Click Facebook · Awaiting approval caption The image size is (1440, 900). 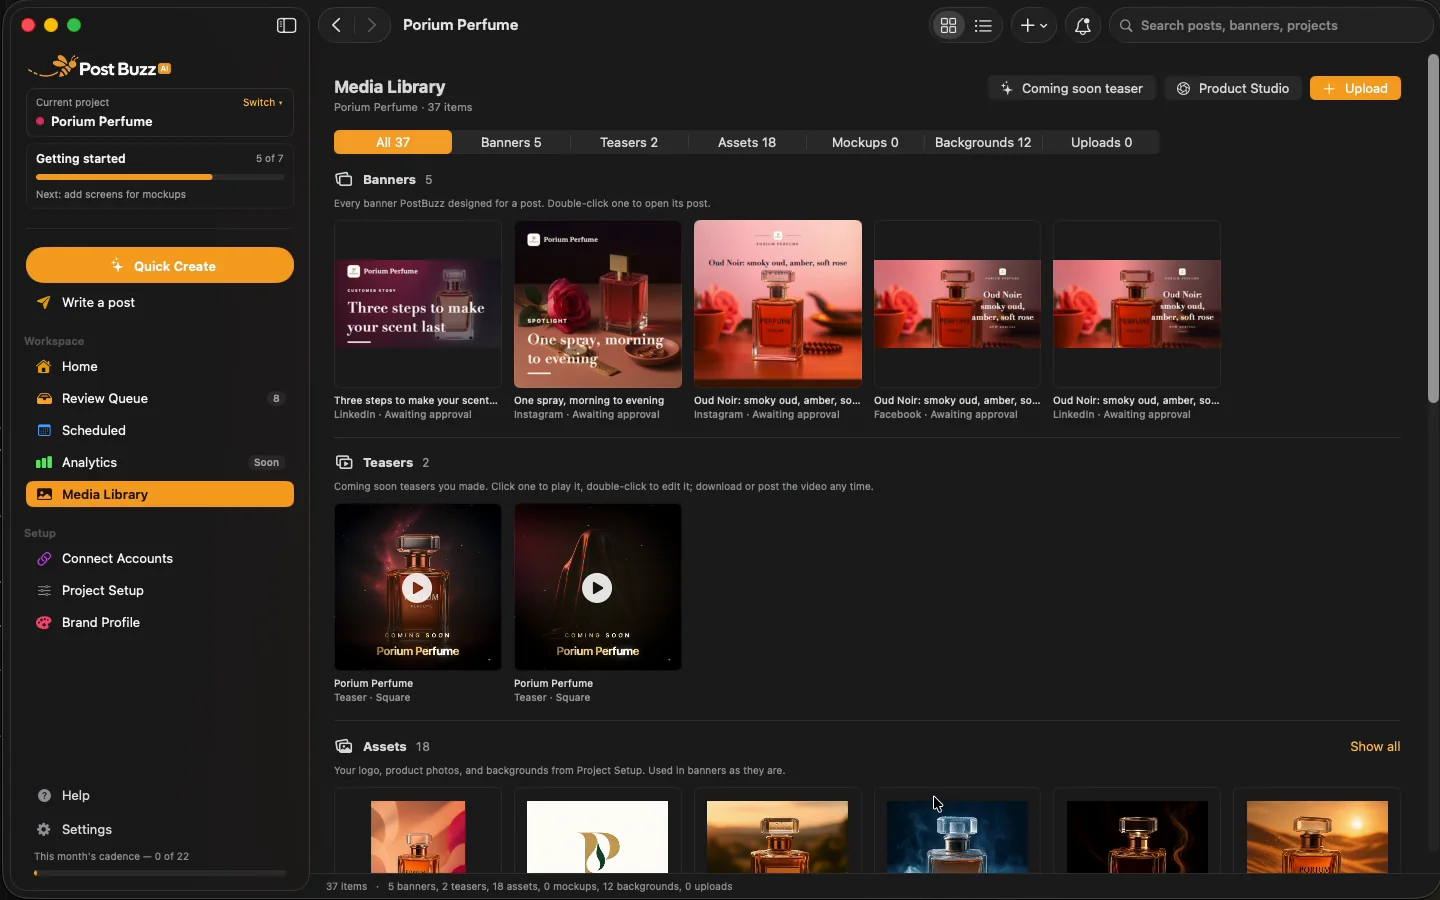[946, 415]
